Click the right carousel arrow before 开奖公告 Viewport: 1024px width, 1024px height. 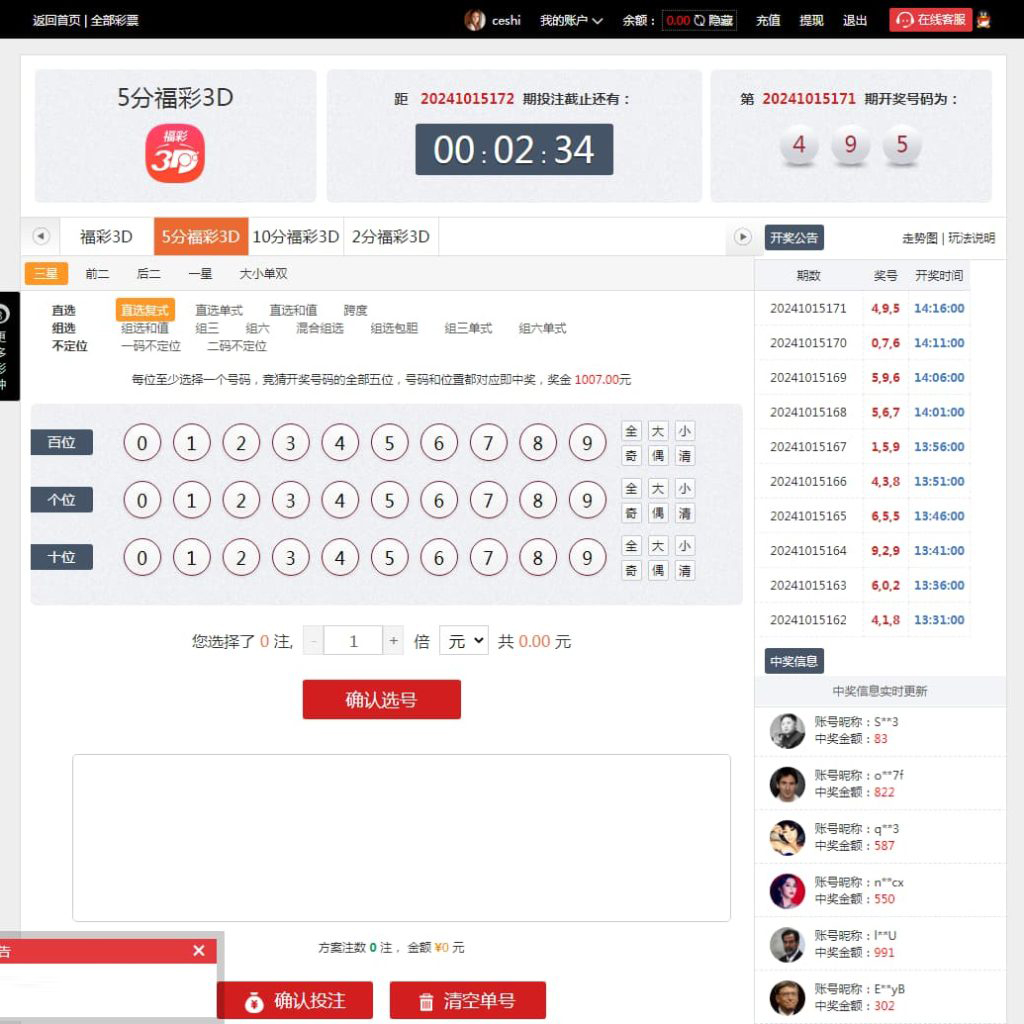click(742, 236)
